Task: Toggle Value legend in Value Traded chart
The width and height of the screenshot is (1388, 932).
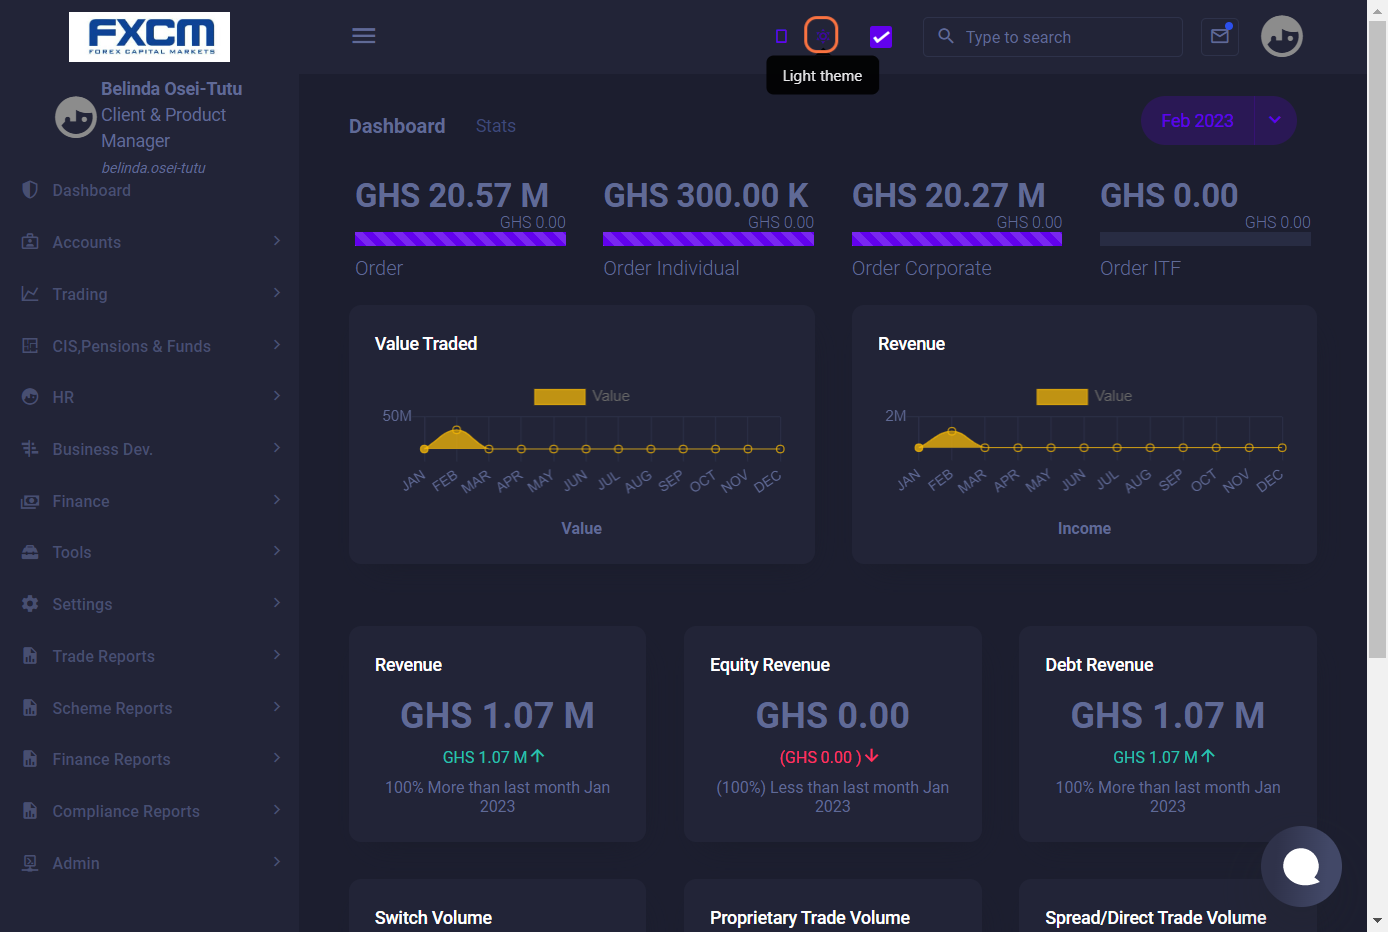Action: click(x=581, y=397)
